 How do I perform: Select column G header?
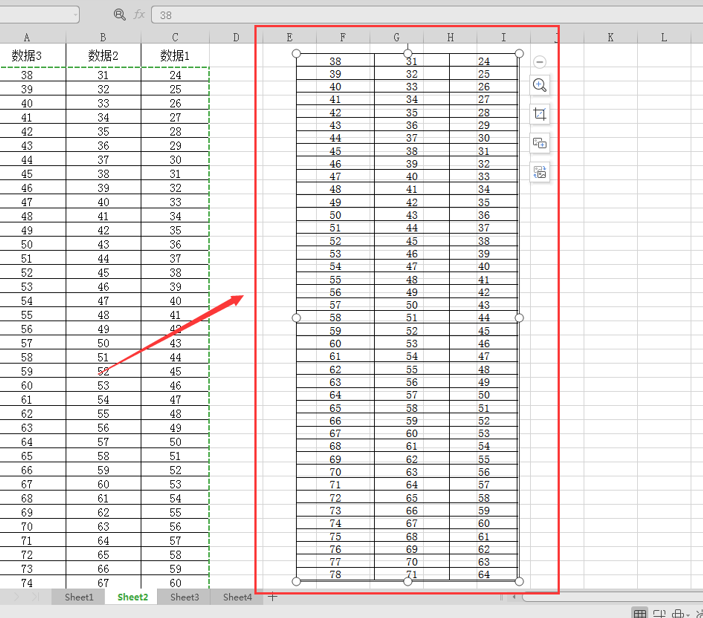coord(396,37)
